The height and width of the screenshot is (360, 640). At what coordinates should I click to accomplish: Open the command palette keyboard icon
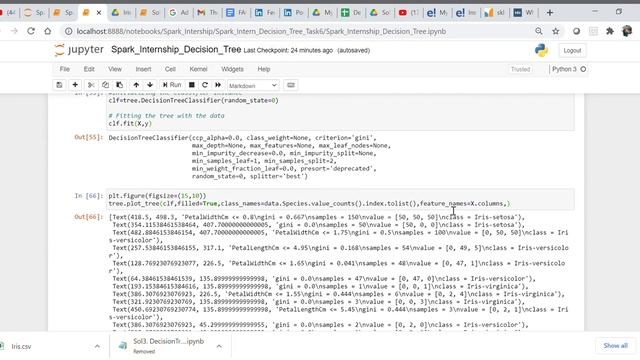291,85
